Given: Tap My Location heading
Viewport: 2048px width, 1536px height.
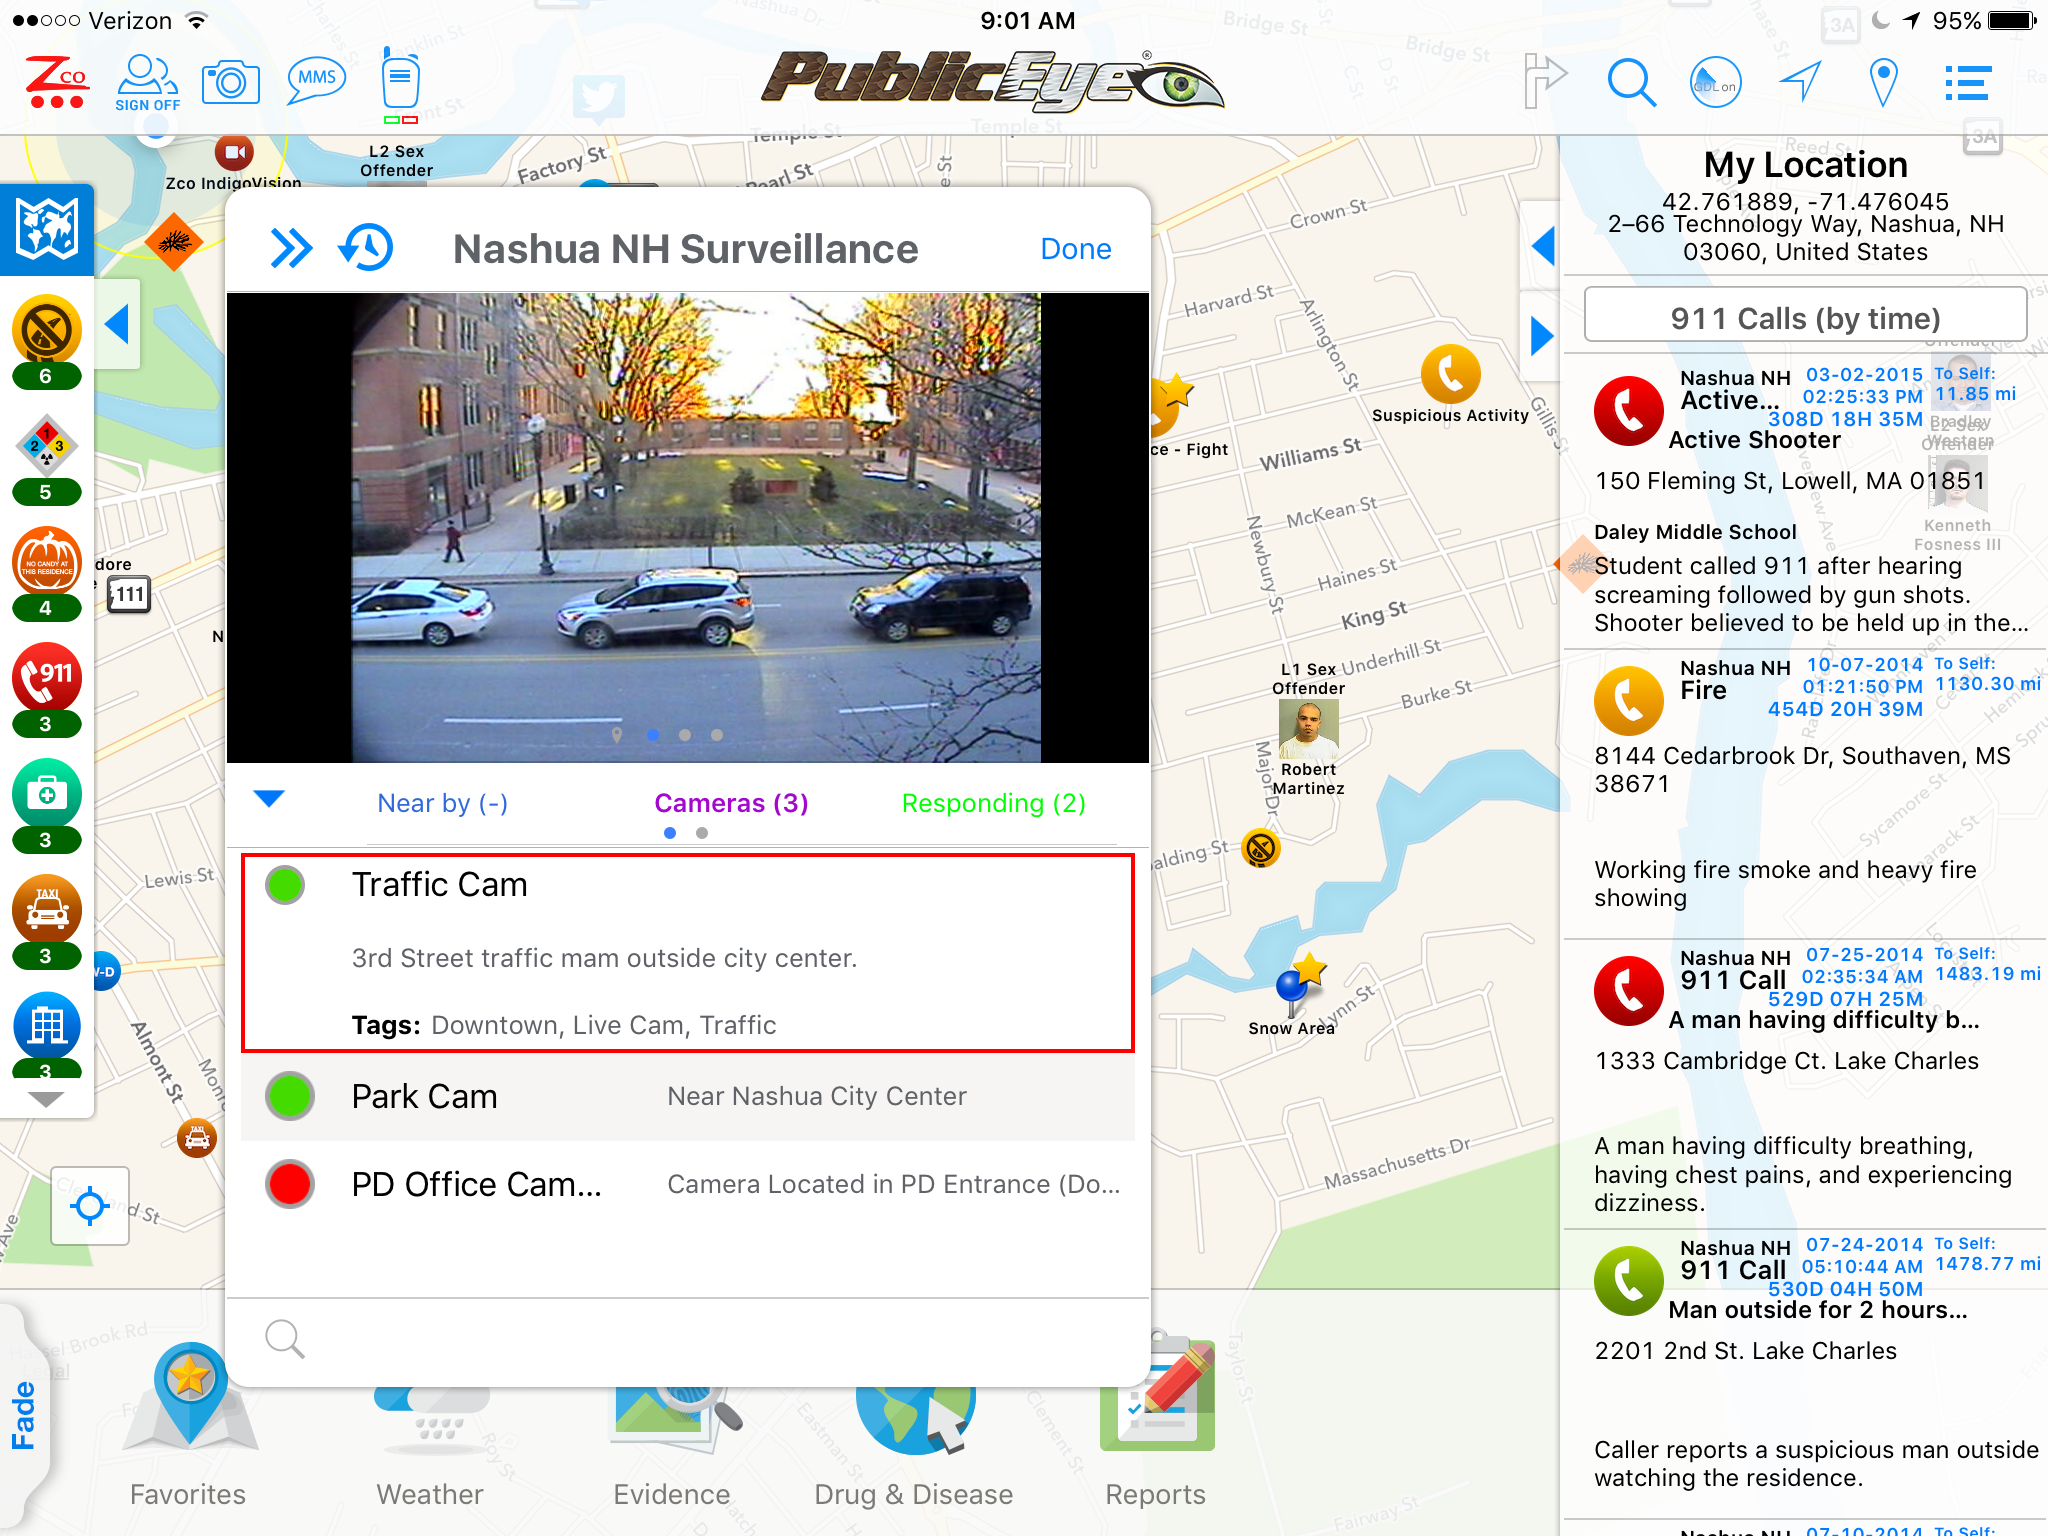Looking at the screenshot, I should [x=1805, y=164].
